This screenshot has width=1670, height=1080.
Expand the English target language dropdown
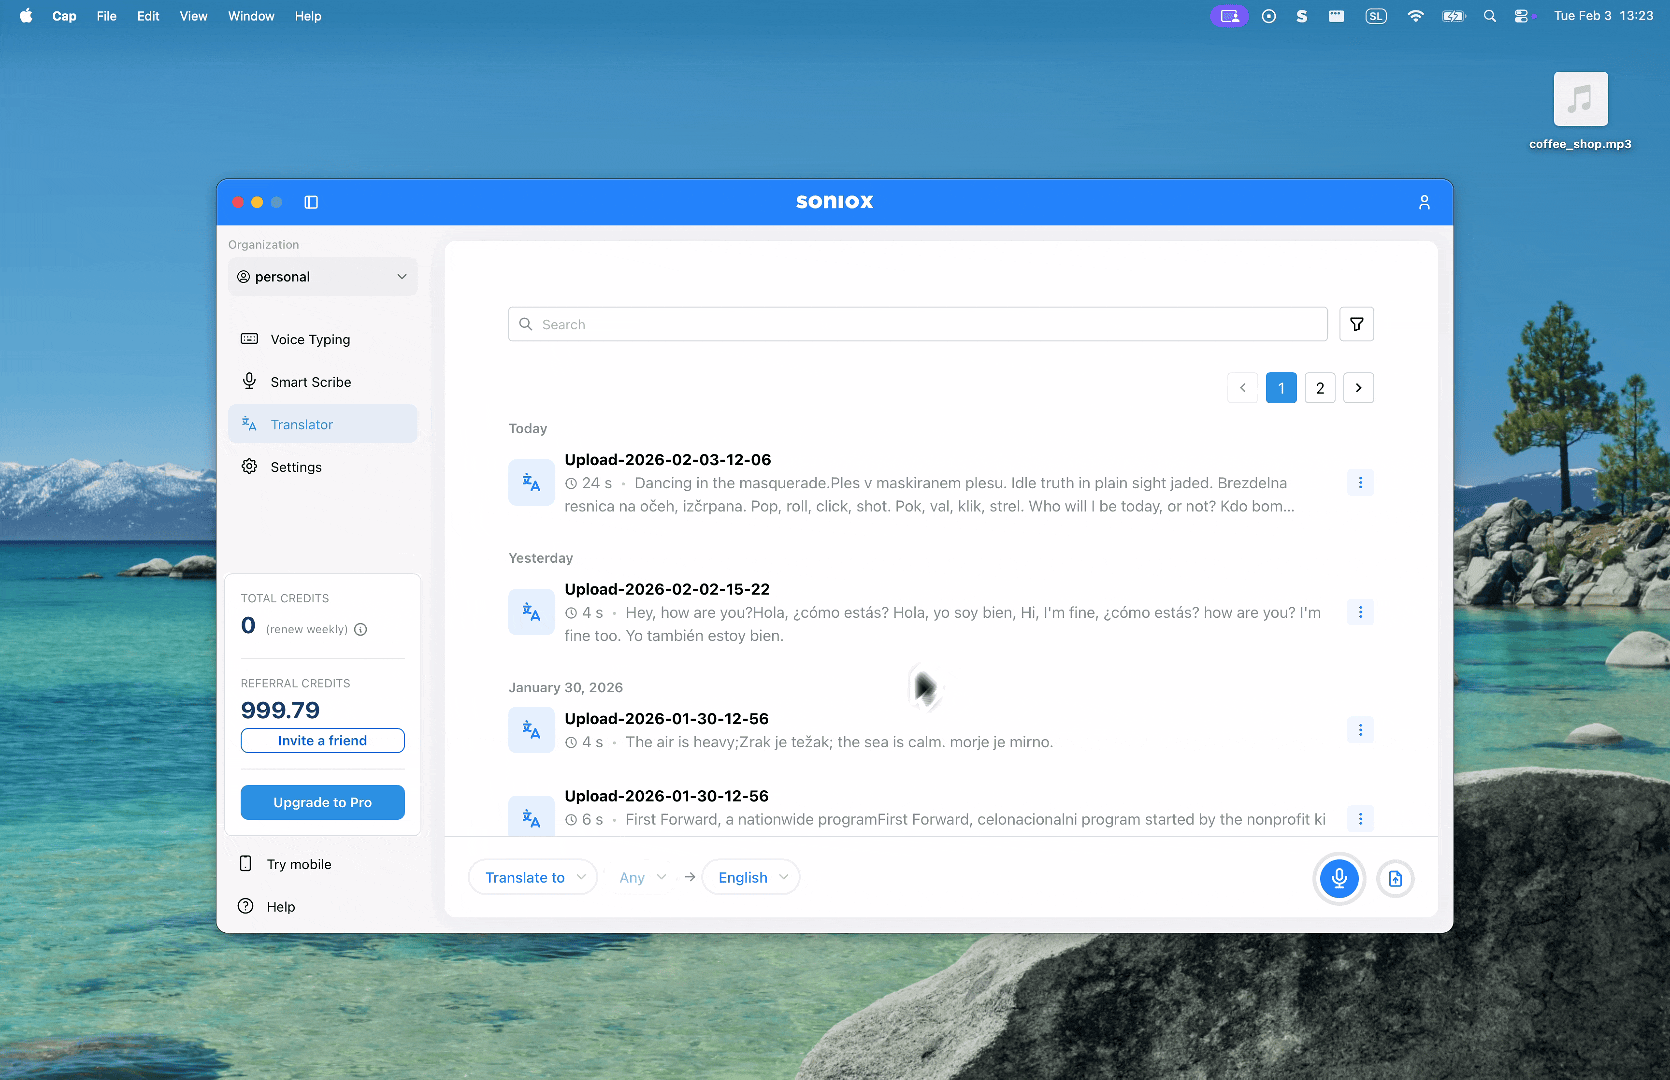(751, 877)
